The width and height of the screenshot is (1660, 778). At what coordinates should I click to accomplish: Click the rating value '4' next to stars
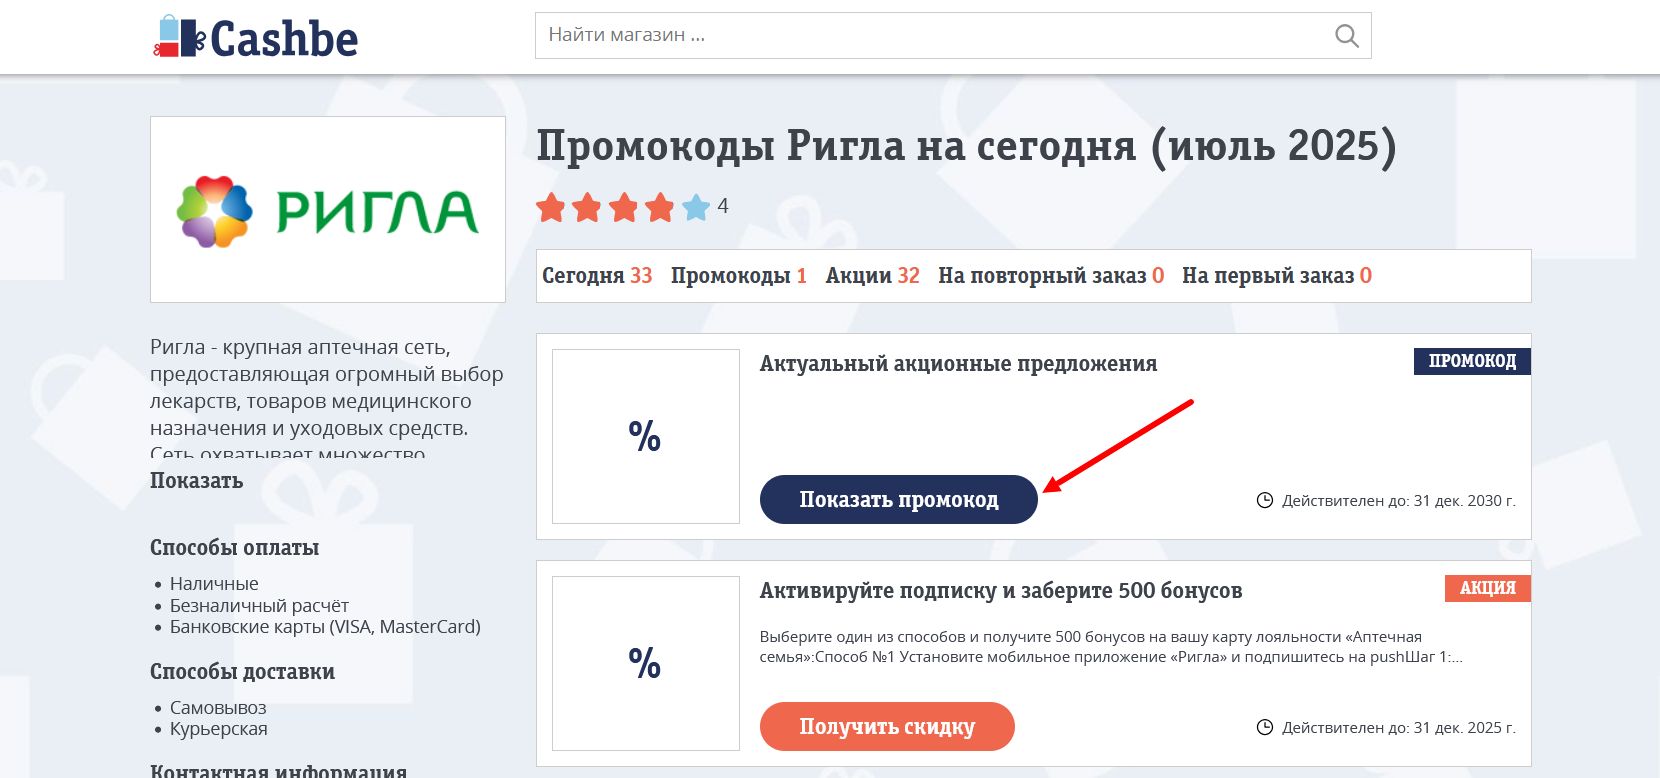pos(723,206)
